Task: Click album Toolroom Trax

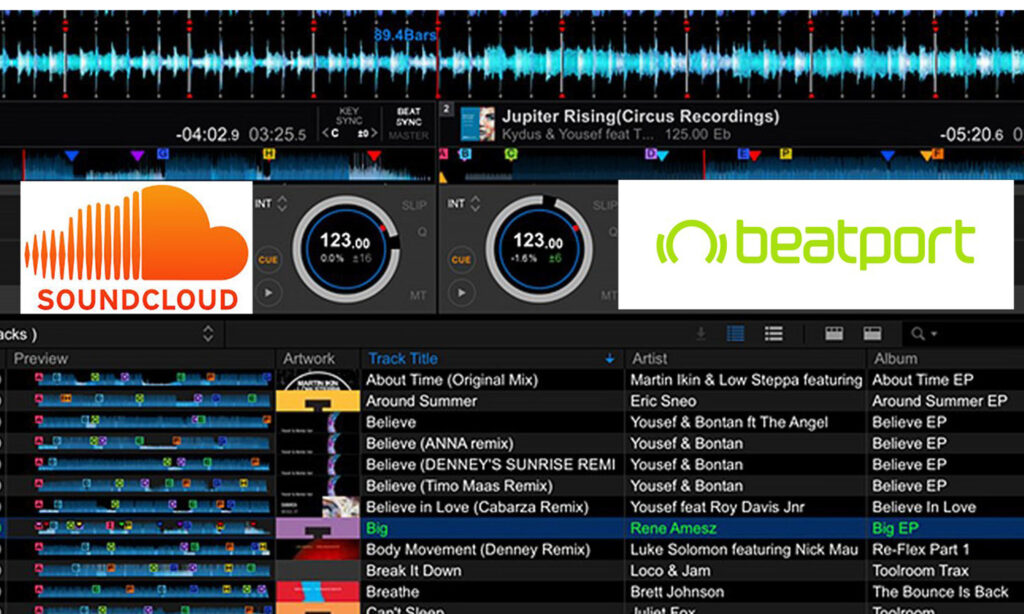Action: pyautogui.click(x=921, y=571)
